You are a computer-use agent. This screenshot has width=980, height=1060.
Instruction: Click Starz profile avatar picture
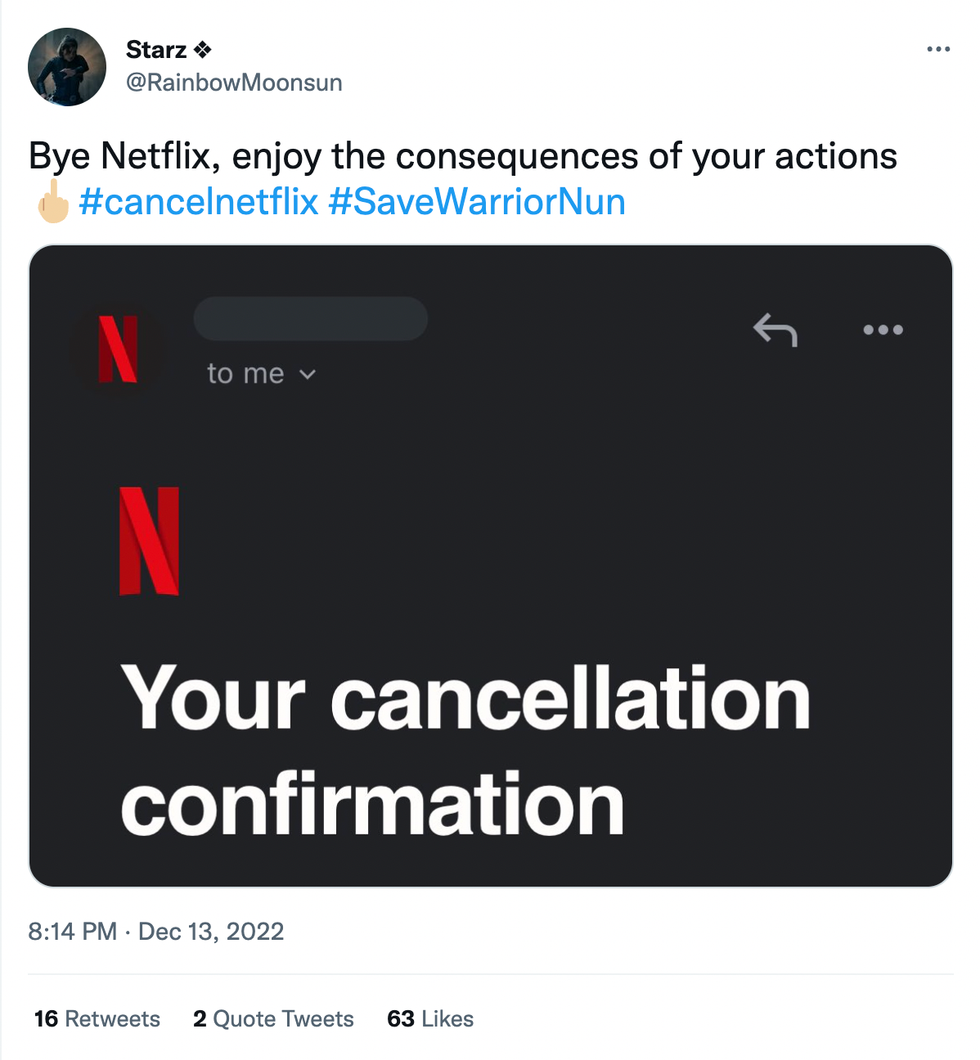tap(67, 67)
